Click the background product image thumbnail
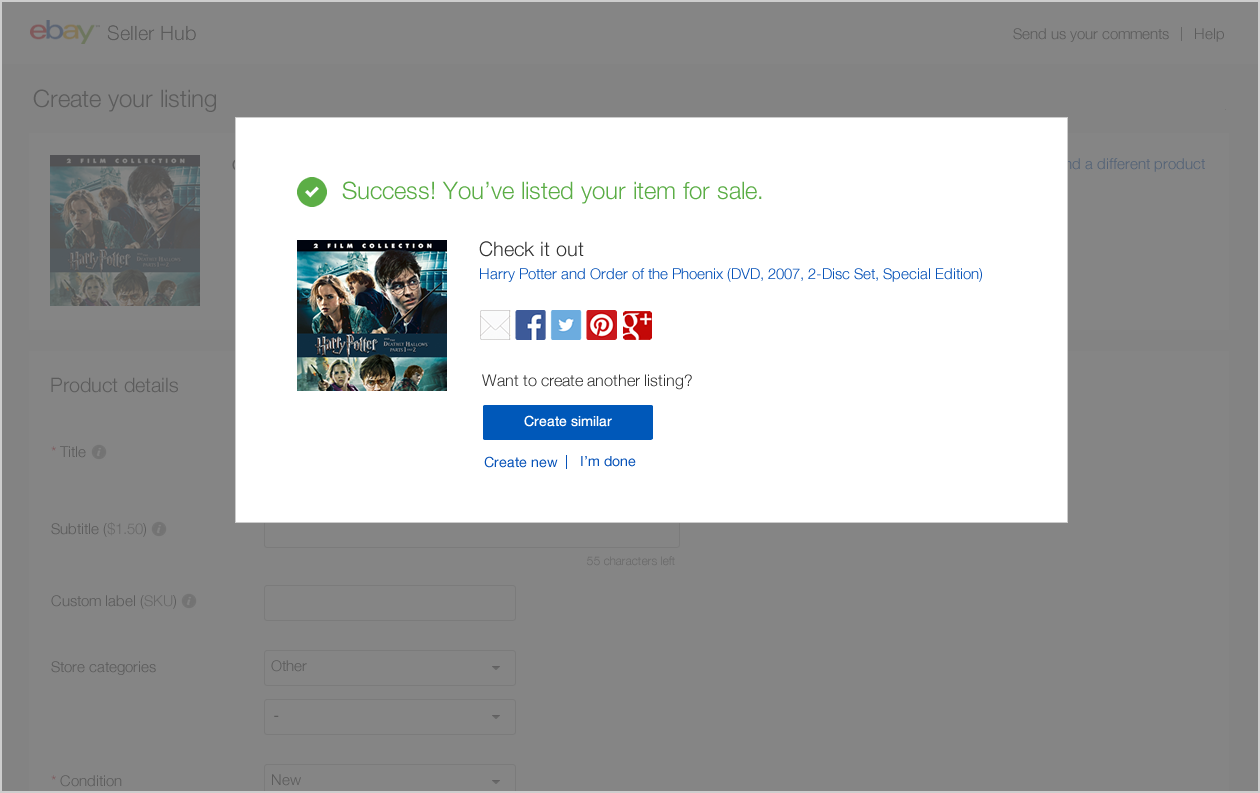 pyautogui.click(x=125, y=230)
